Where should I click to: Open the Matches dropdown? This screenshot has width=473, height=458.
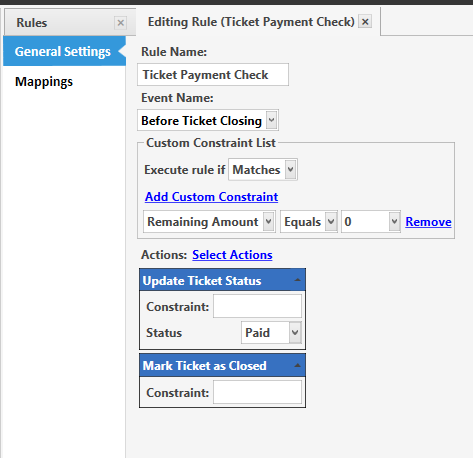pyautogui.click(x=263, y=170)
